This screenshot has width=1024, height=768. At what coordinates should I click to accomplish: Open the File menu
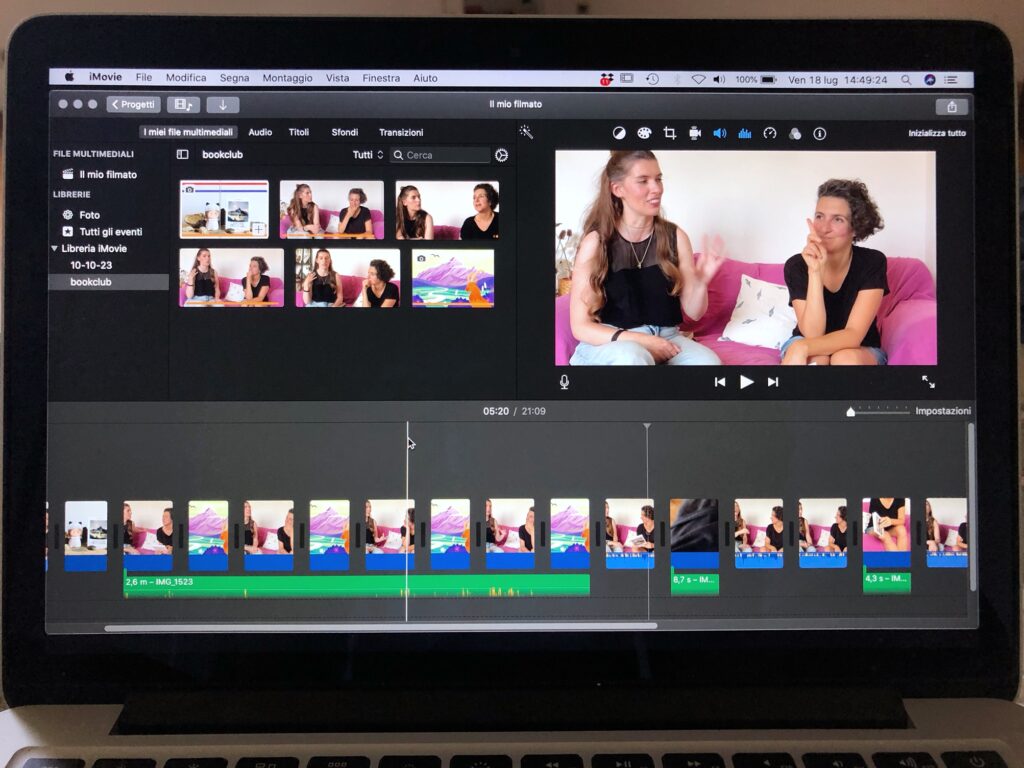[x=144, y=77]
